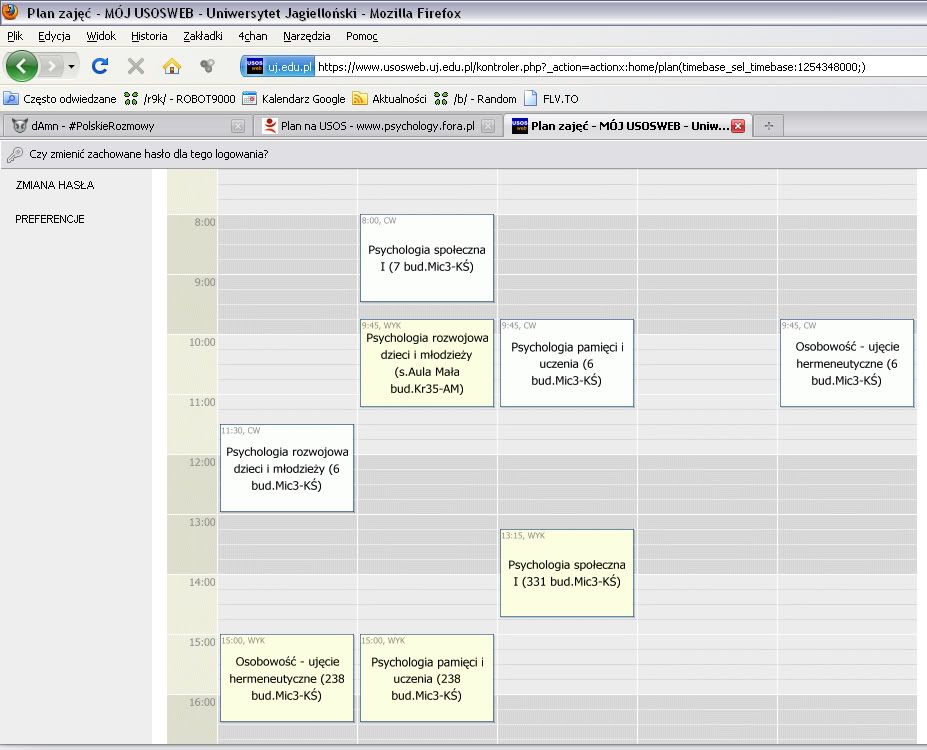Open the history dropdown next to Forward button
927x750 pixels.
(72, 66)
